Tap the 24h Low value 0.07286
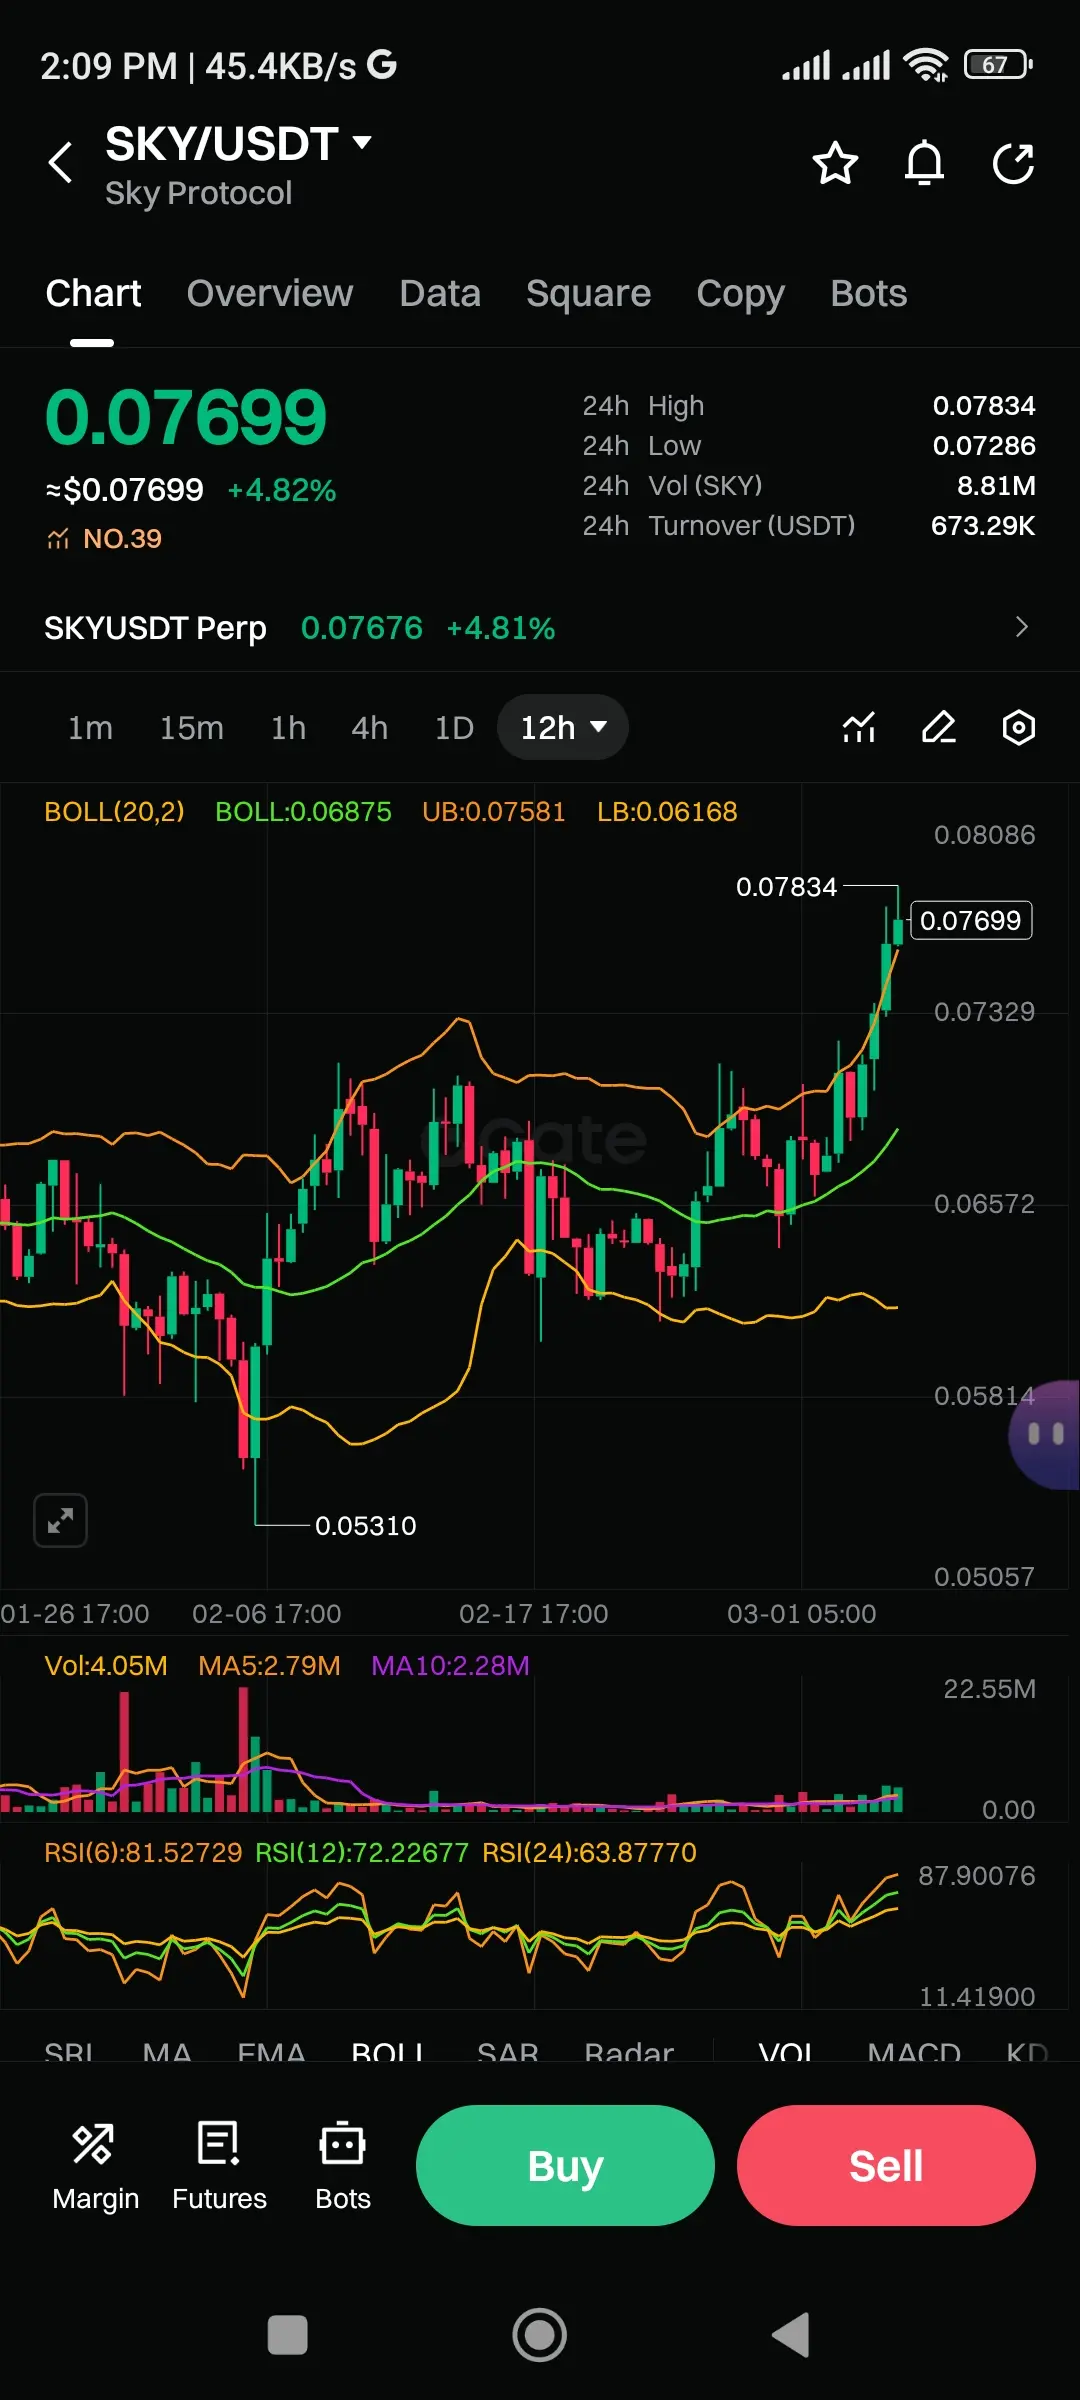This screenshot has height=2400, width=1080. (x=984, y=446)
